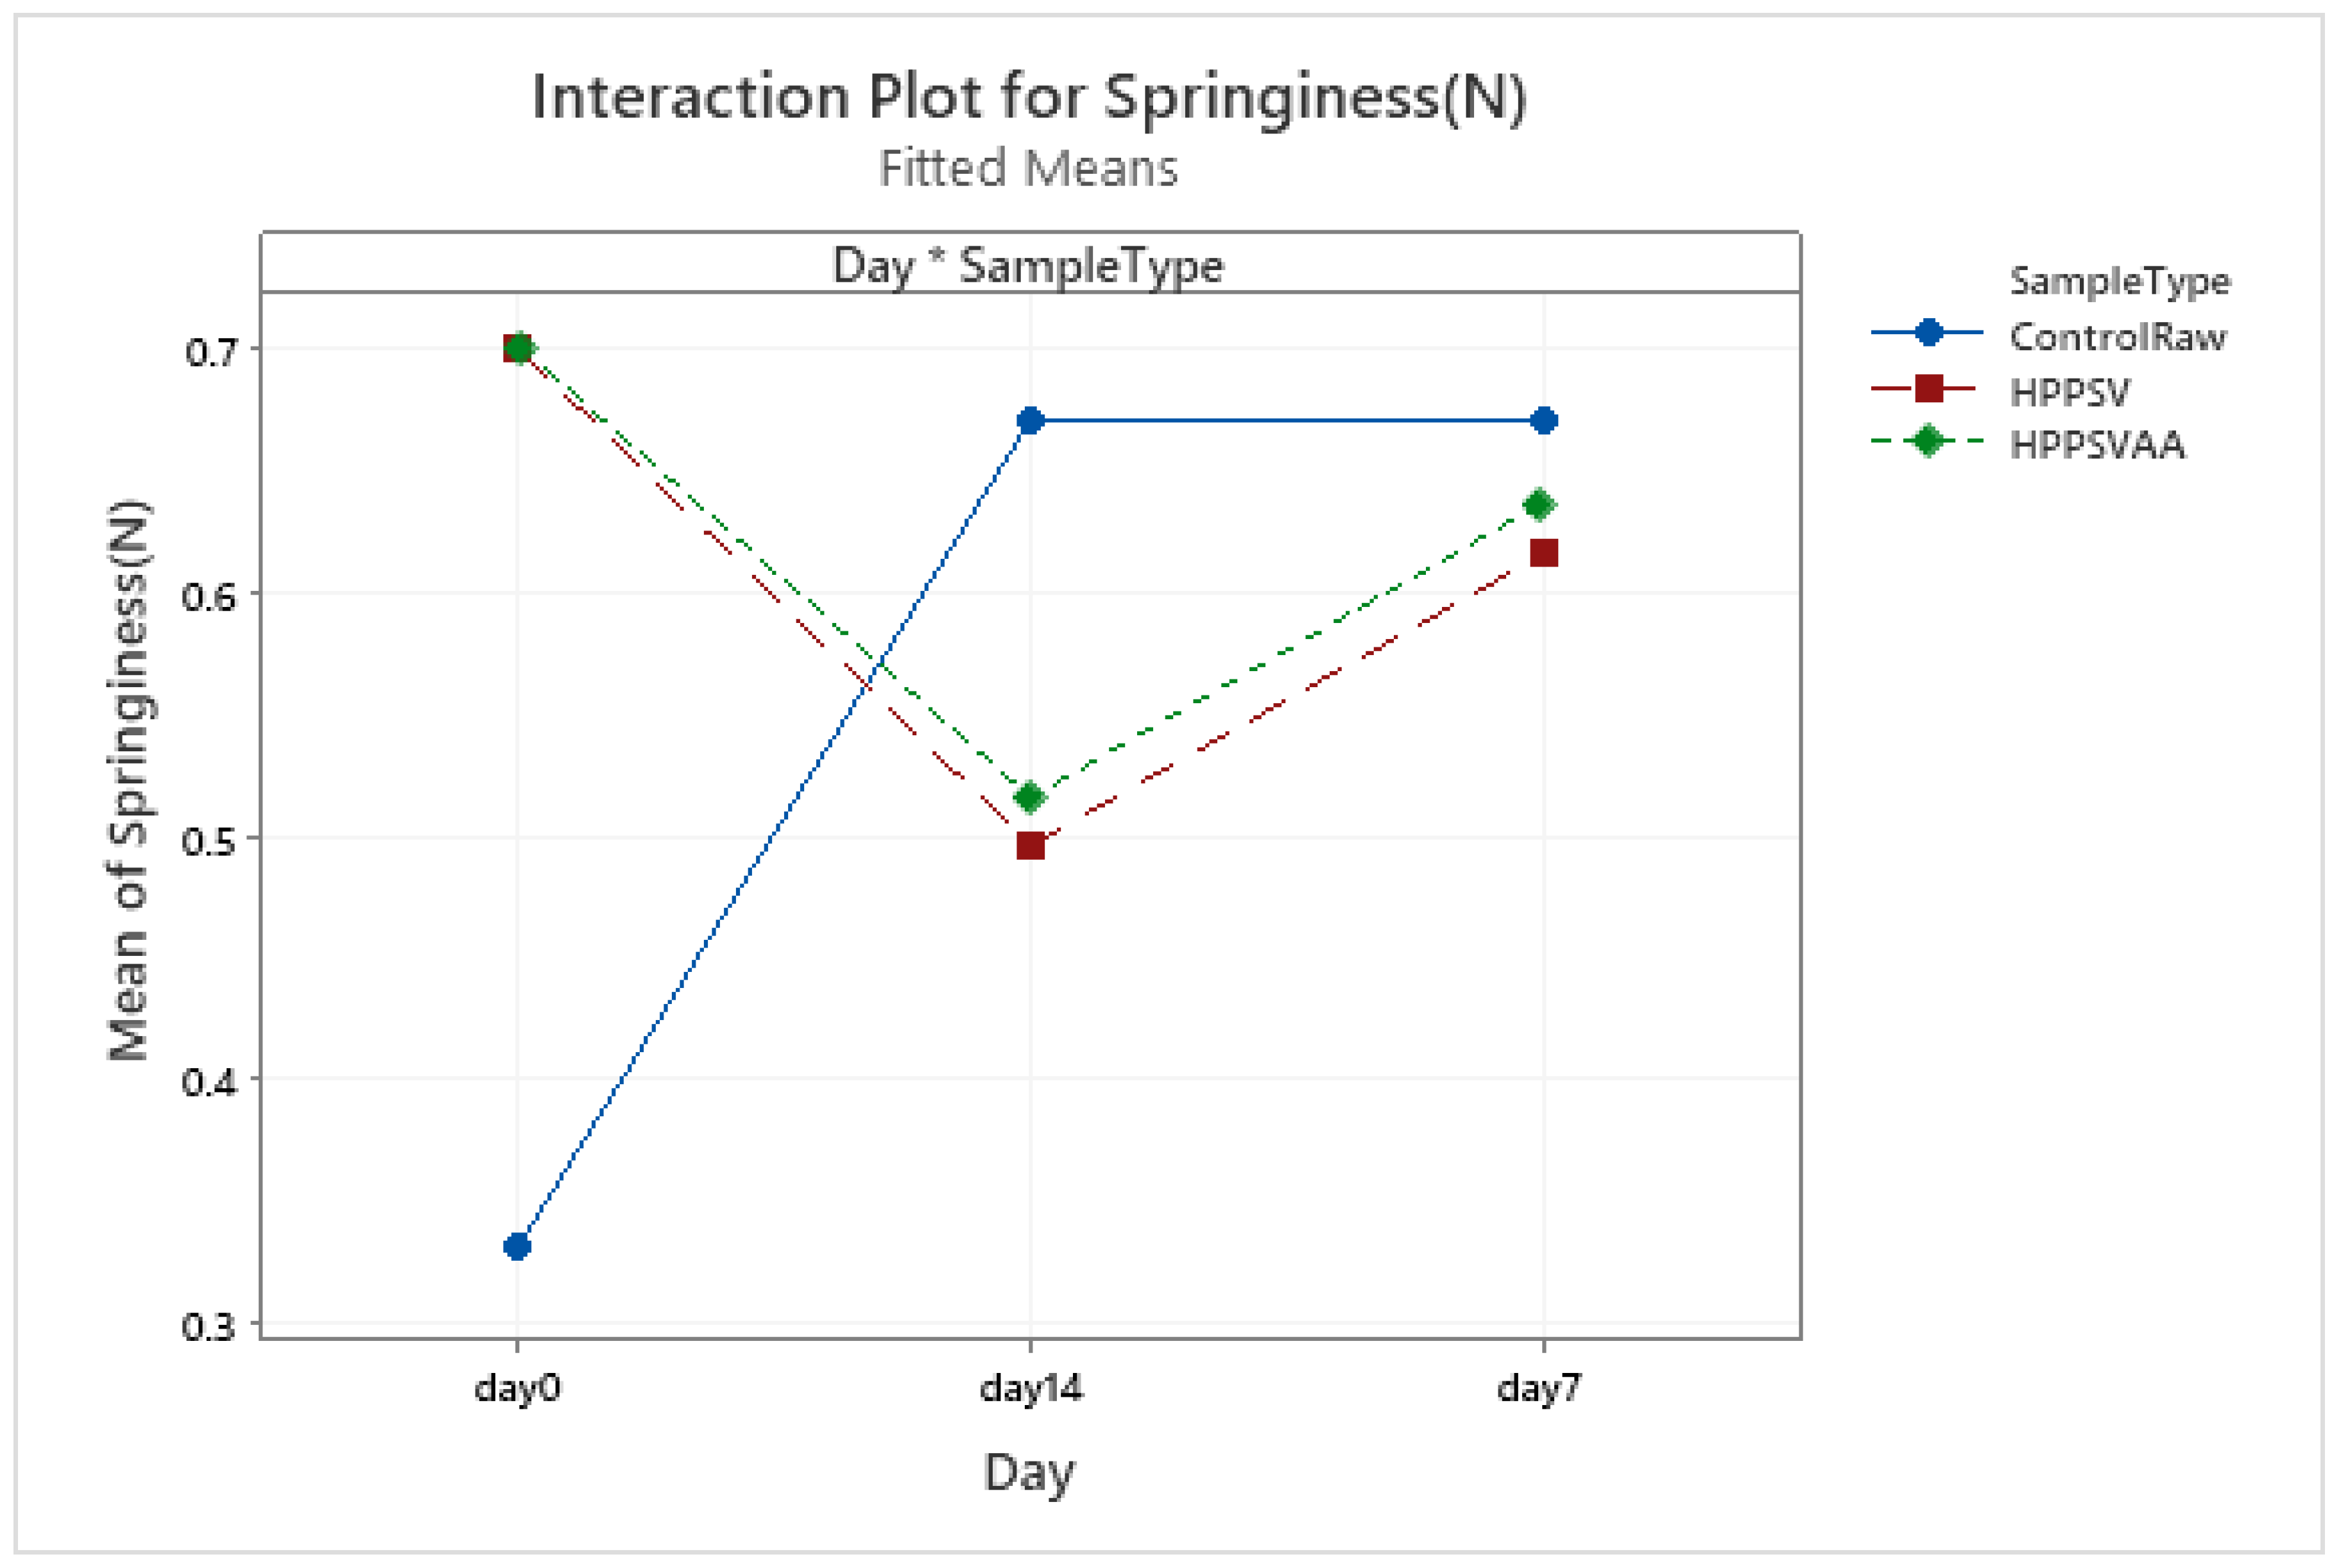
Task: Click the blue ControlRaw marker at day7
Action: pyautogui.click(x=1543, y=421)
